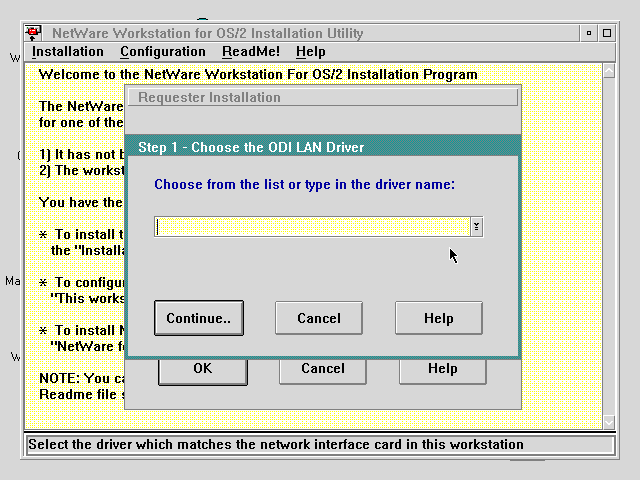Minimize the Installation Utility window
The image size is (640, 480).
click(x=589, y=33)
